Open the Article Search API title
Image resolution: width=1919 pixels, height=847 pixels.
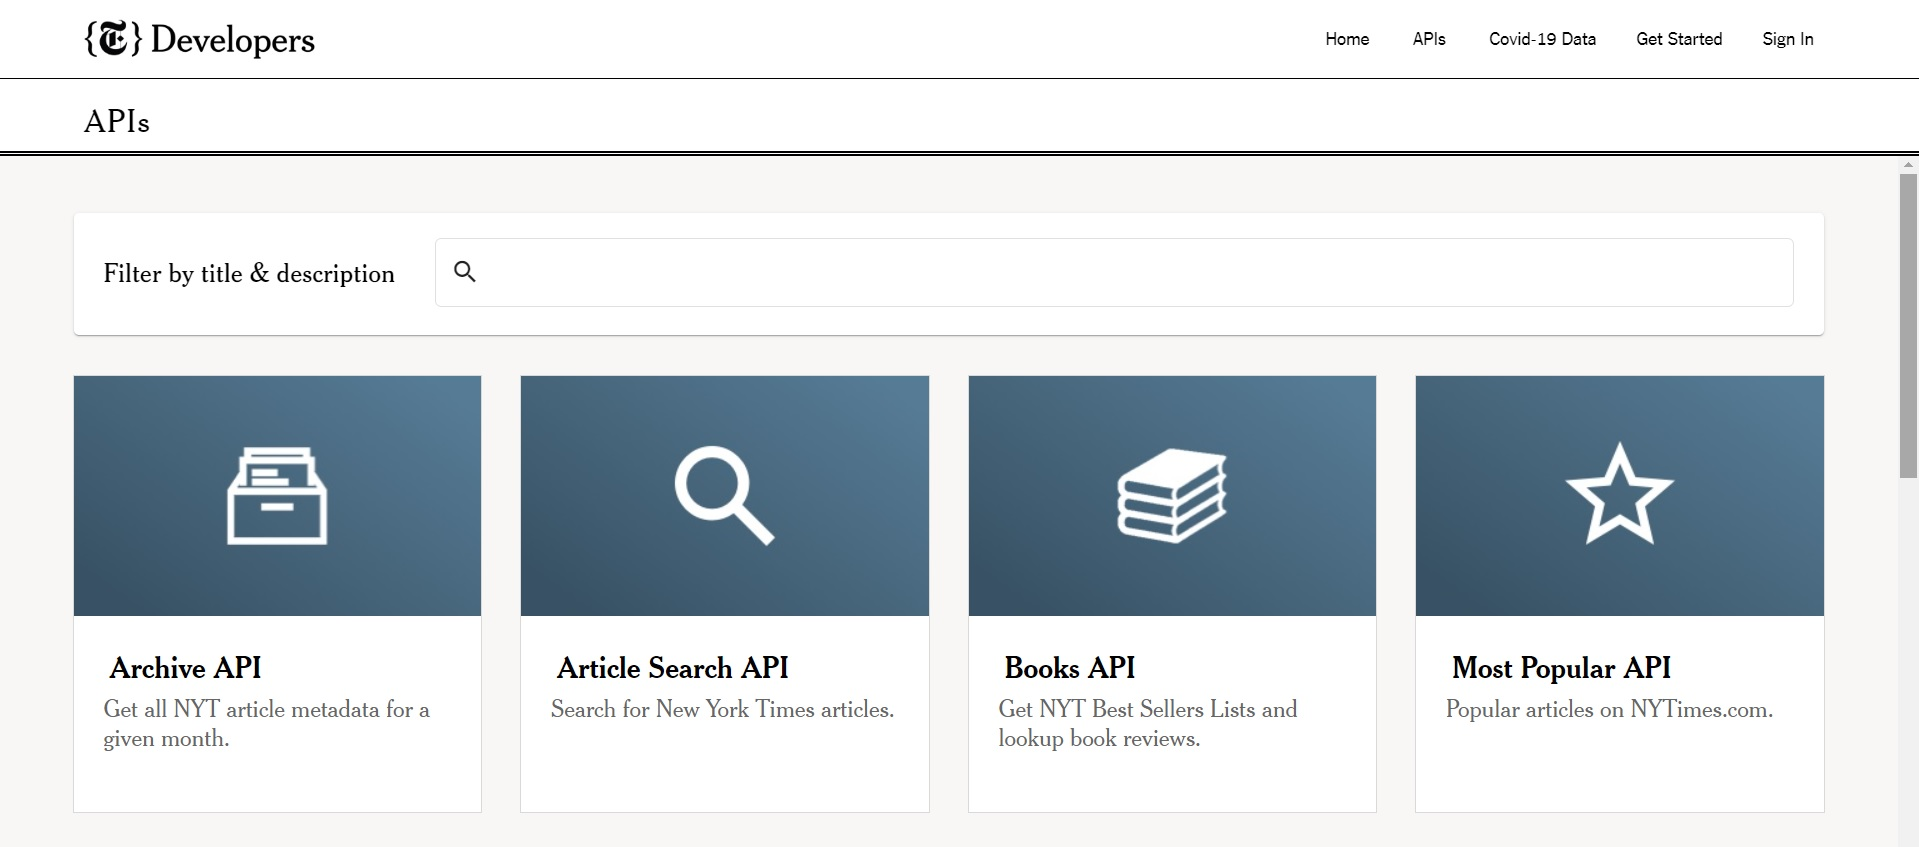point(673,667)
